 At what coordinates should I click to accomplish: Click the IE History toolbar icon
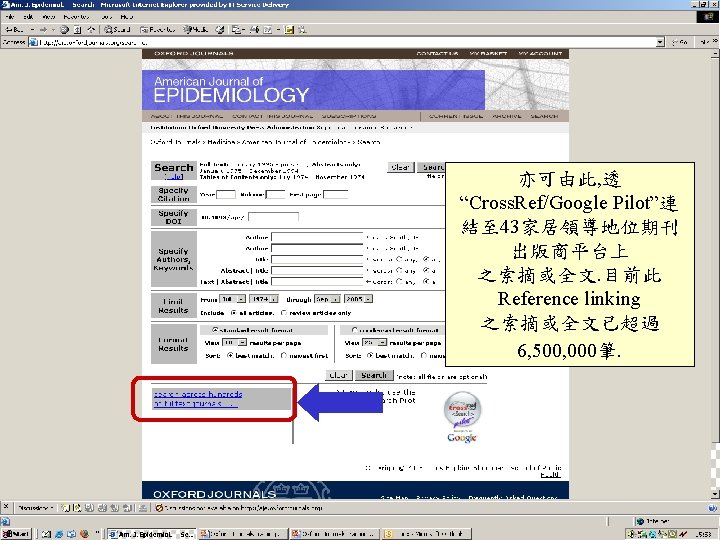(220, 29)
